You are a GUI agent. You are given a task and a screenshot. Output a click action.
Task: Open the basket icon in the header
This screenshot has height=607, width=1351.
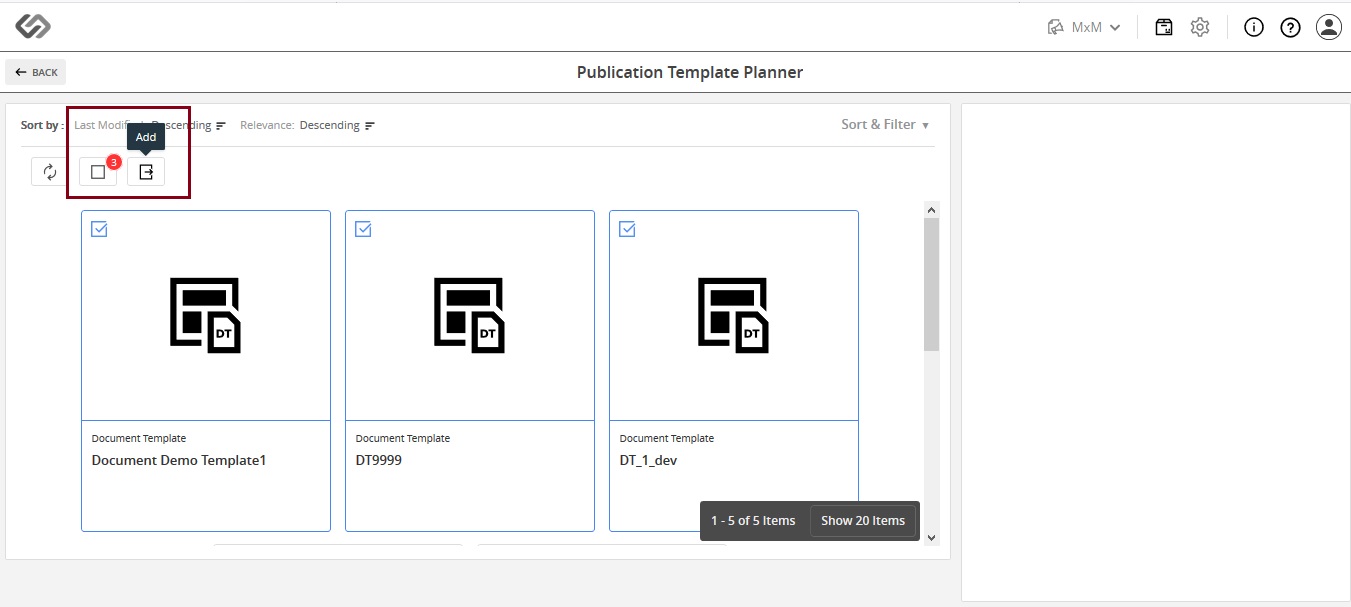tap(1164, 27)
